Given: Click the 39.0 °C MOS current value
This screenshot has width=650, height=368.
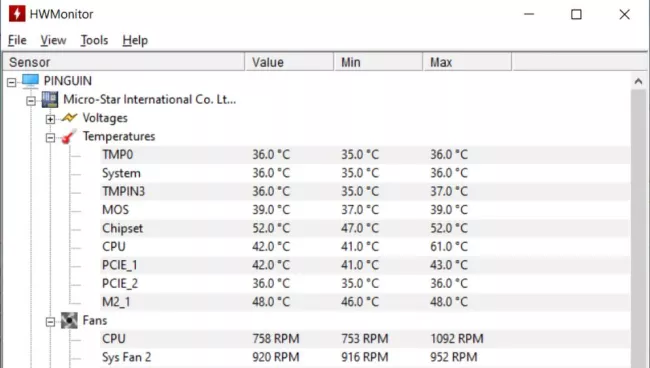Looking at the screenshot, I should click(x=271, y=210).
